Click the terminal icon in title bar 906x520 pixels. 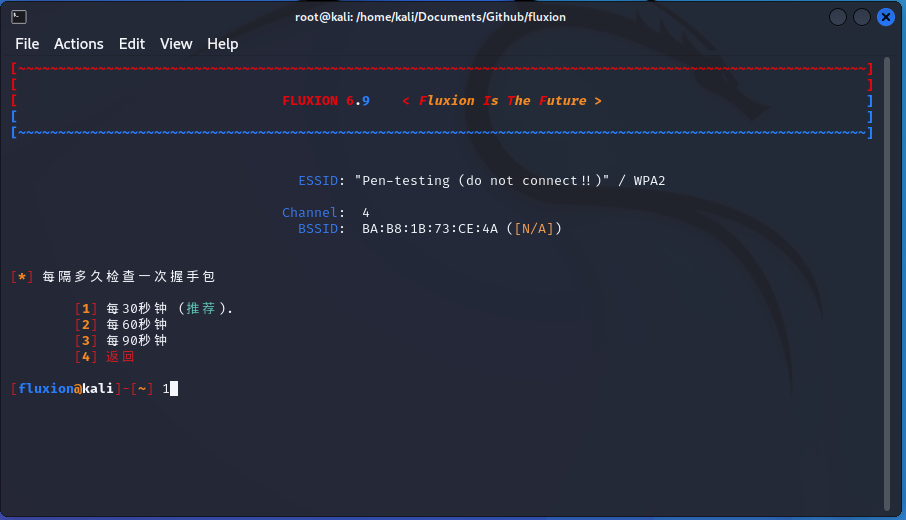point(19,17)
